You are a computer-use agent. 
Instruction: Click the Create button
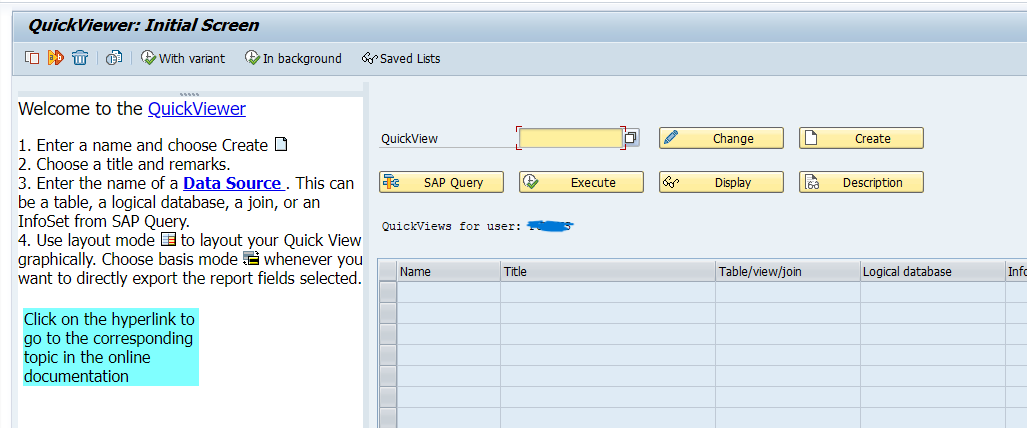861,138
